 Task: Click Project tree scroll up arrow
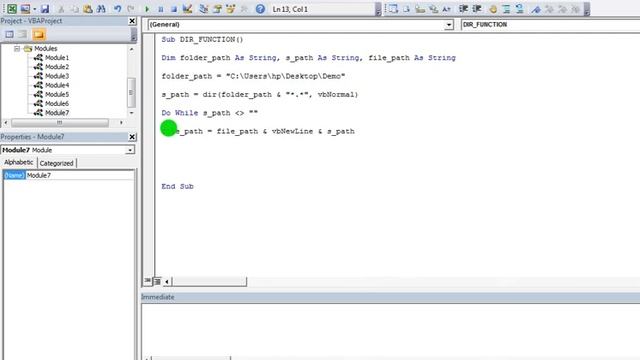click(131, 49)
